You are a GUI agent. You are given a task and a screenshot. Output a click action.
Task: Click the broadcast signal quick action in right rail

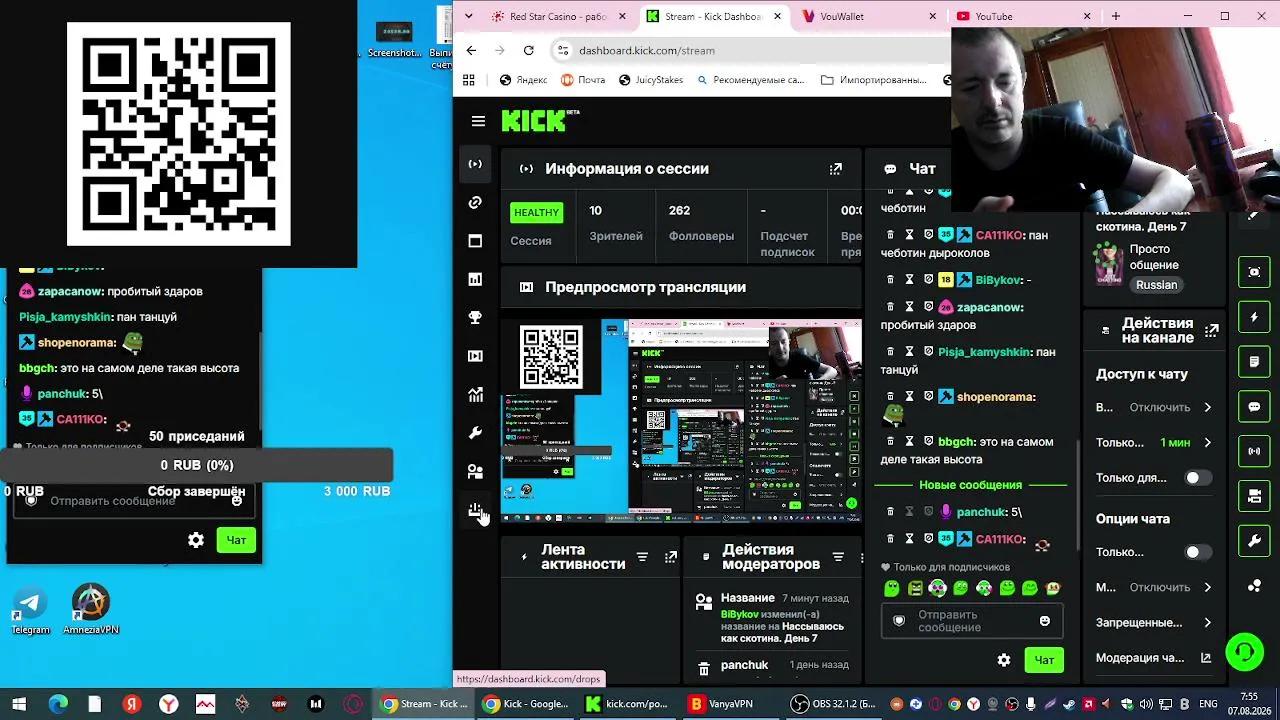(1254, 451)
